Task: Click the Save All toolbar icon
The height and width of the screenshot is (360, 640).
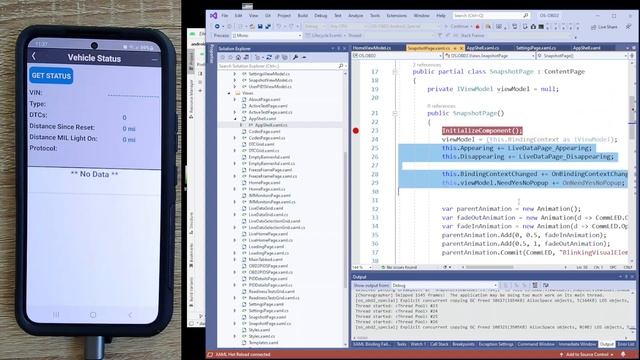Action: coord(268,26)
